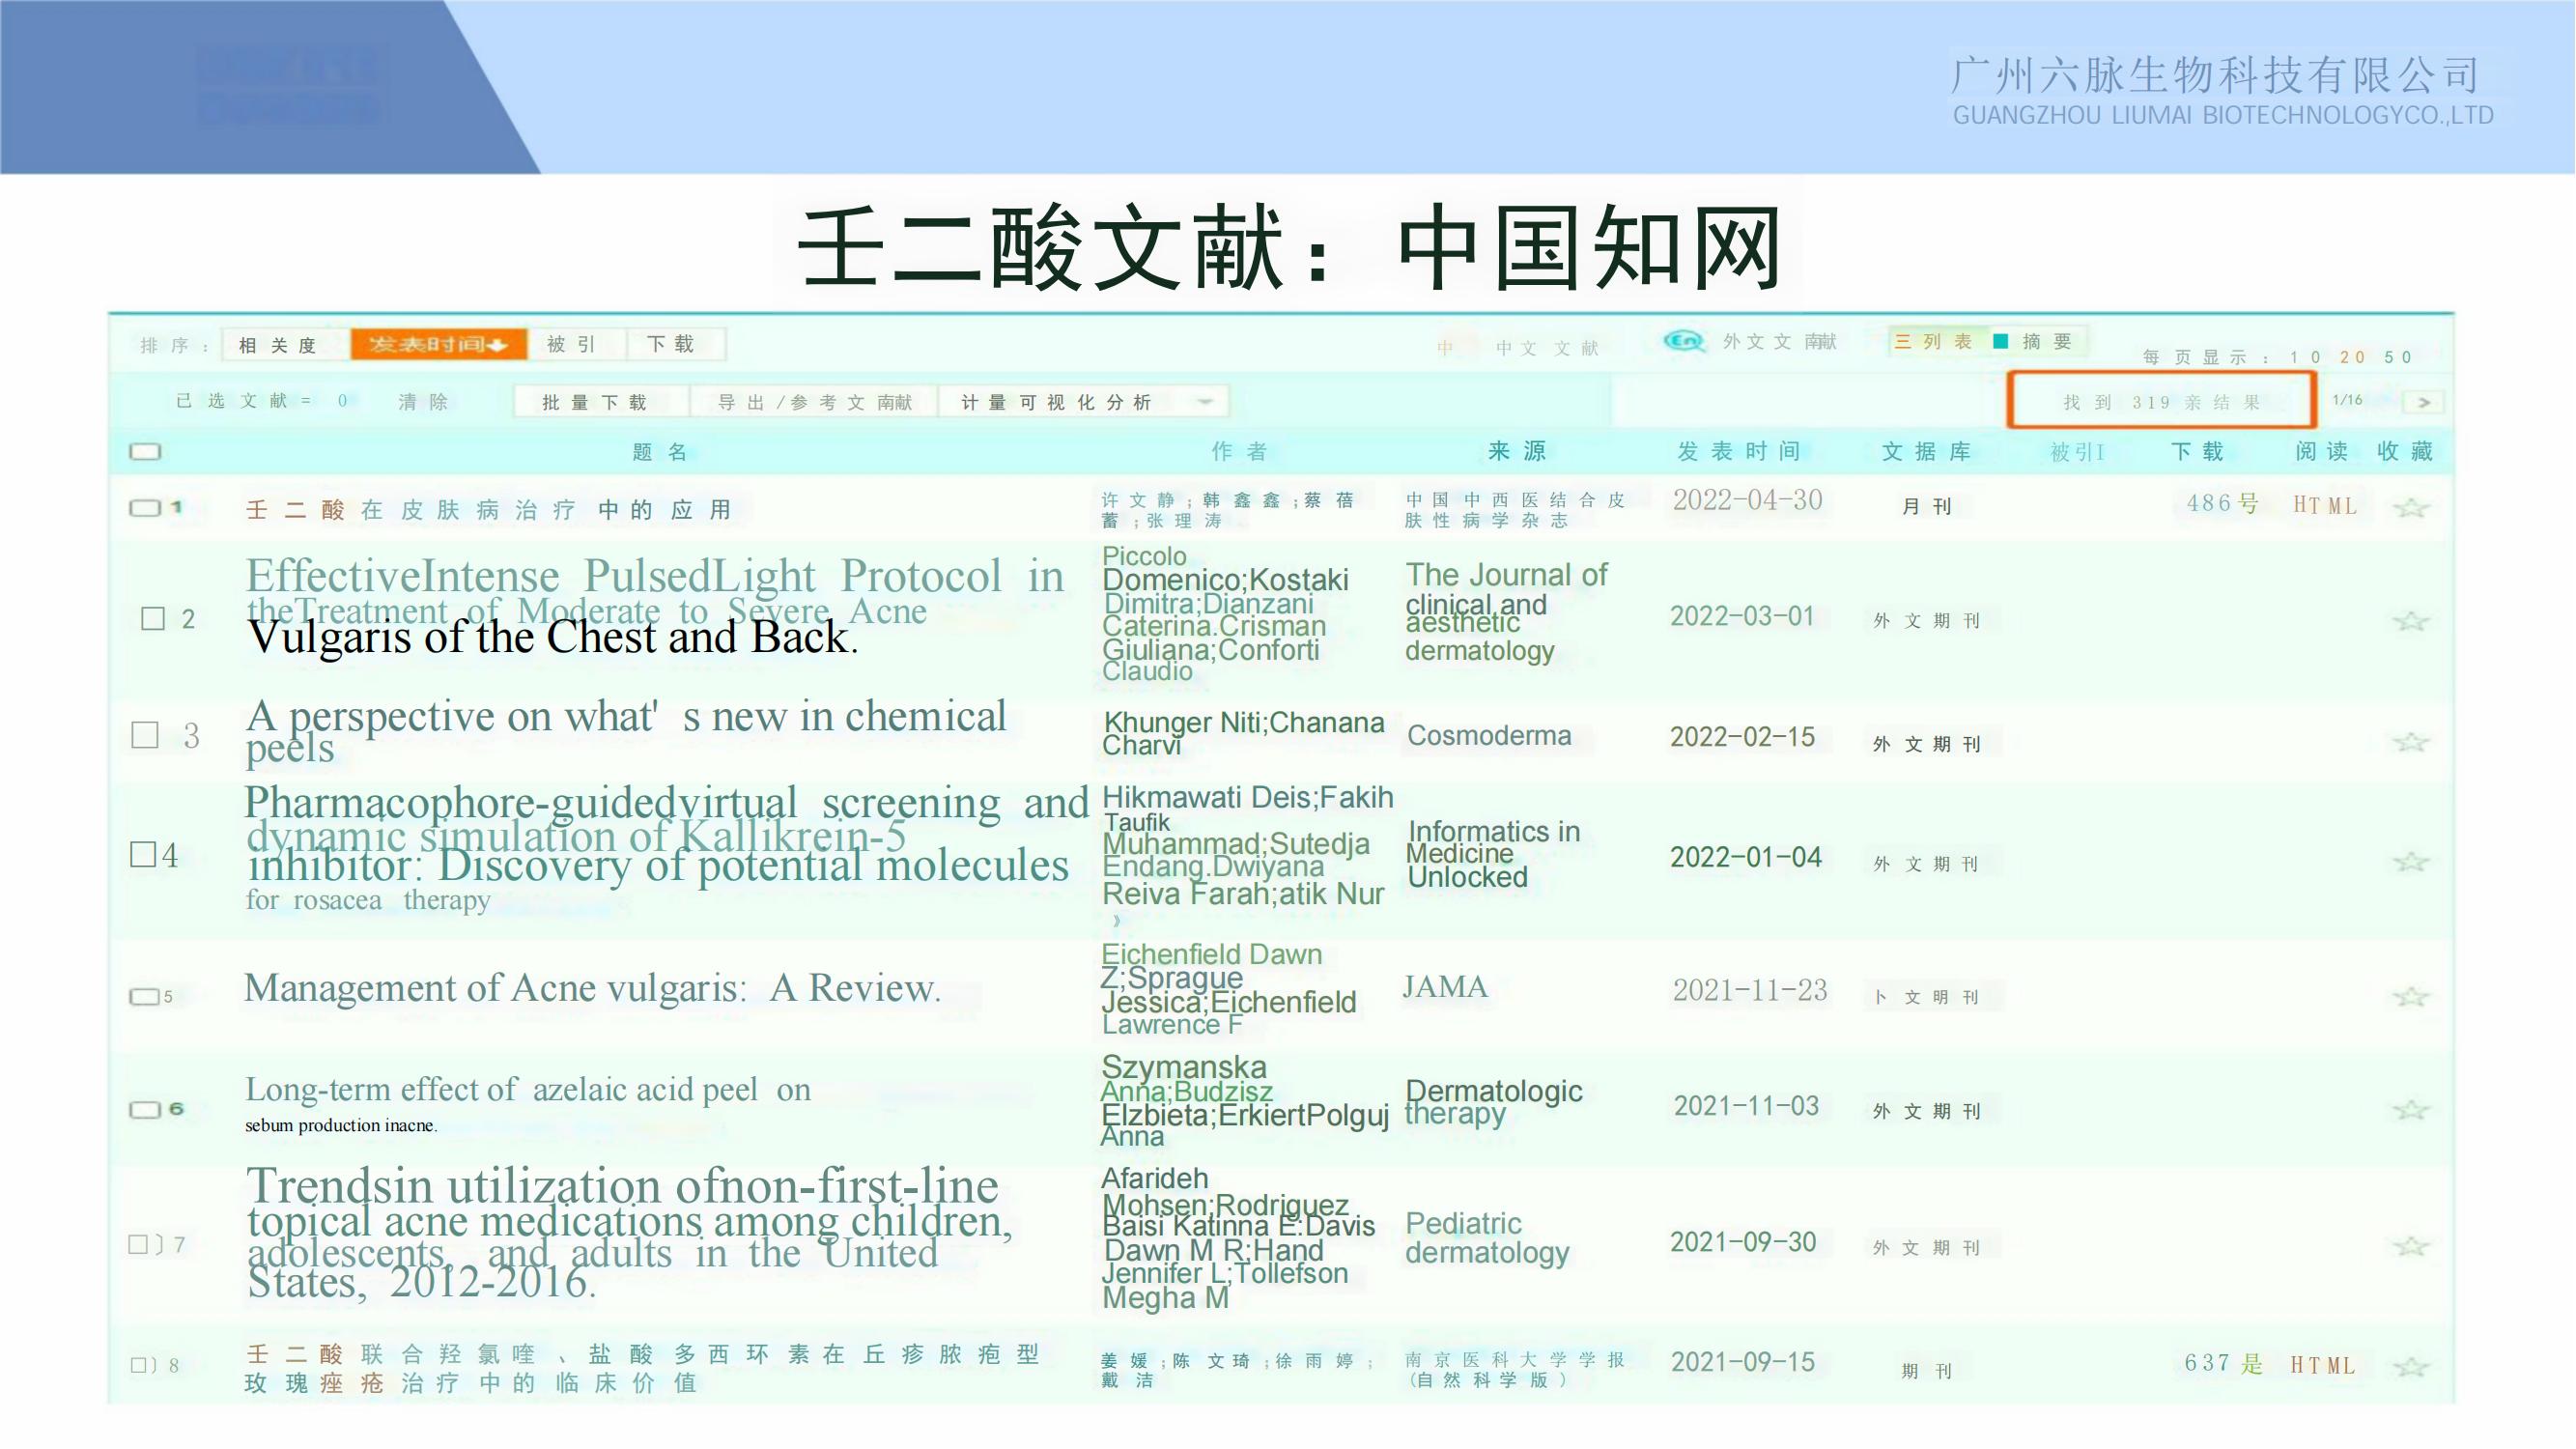The height and width of the screenshot is (1449, 2576).
Task: Sort results by 被引
Action: coord(572,345)
